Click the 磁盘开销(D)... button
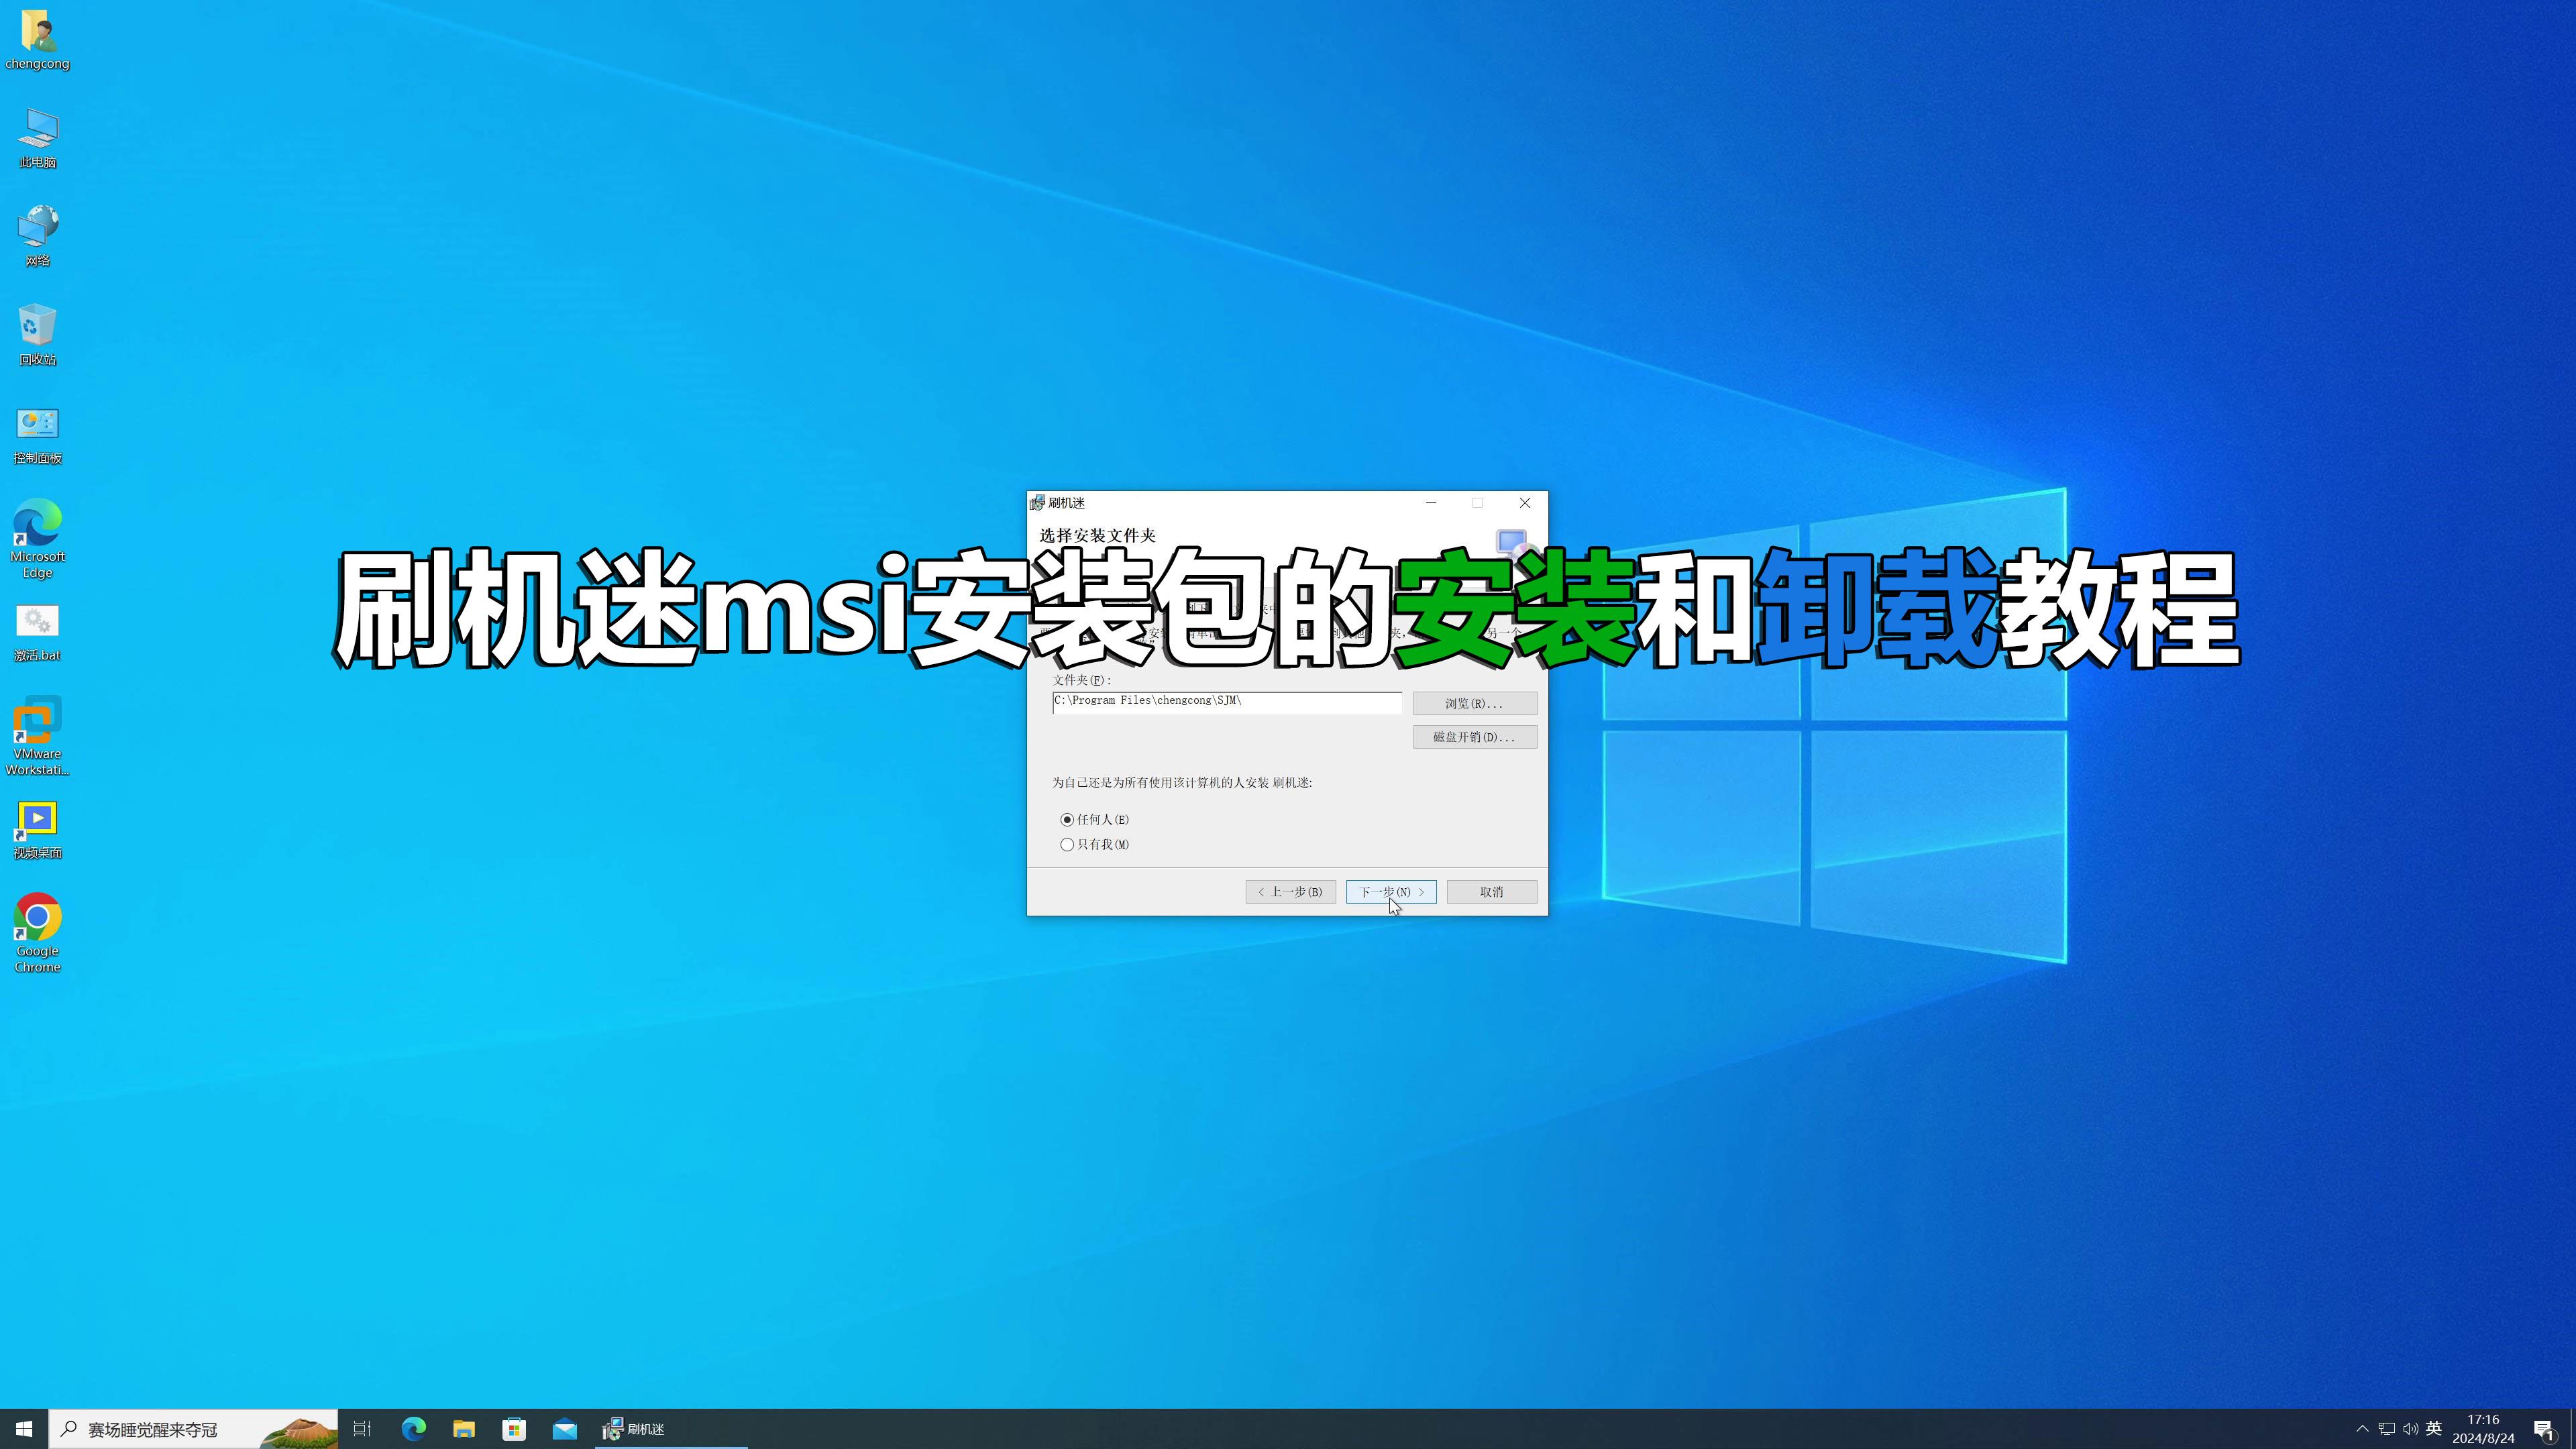The width and height of the screenshot is (2576, 1449). click(x=1474, y=737)
